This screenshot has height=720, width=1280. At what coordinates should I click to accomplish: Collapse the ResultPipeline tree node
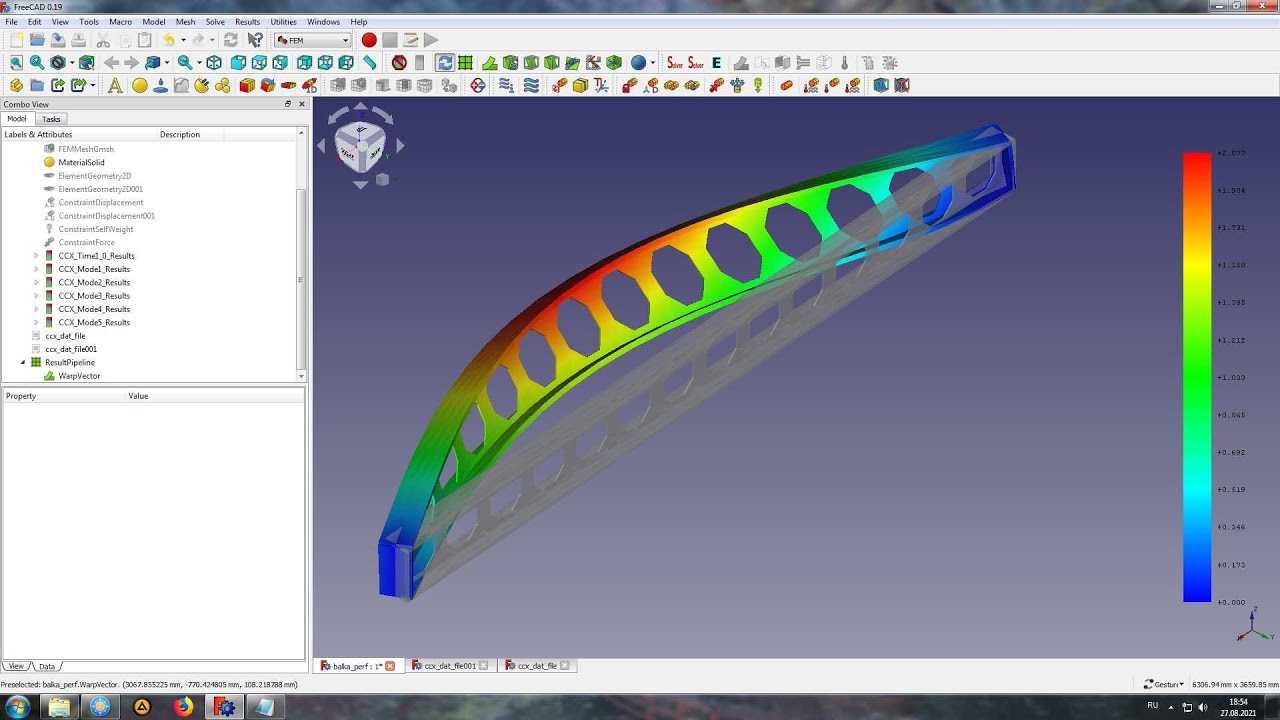23,362
